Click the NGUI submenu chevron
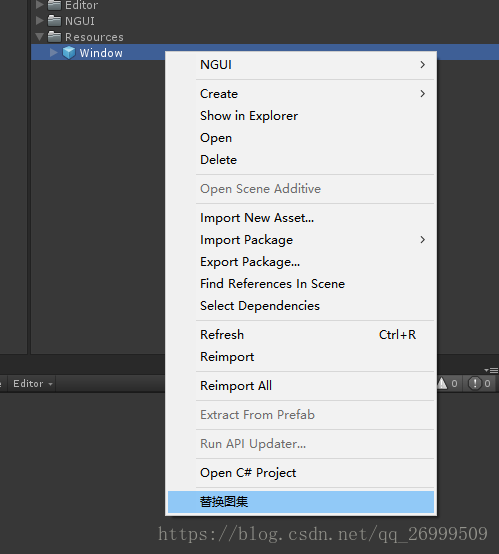 point(423,65)
